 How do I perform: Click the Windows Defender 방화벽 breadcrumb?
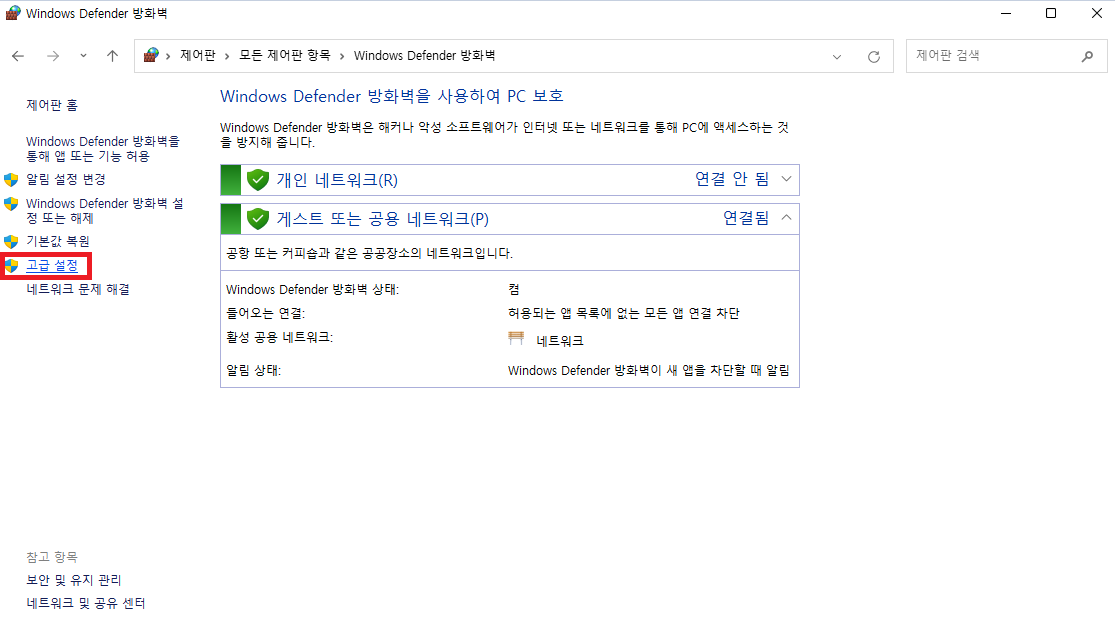tap(425, 55)
